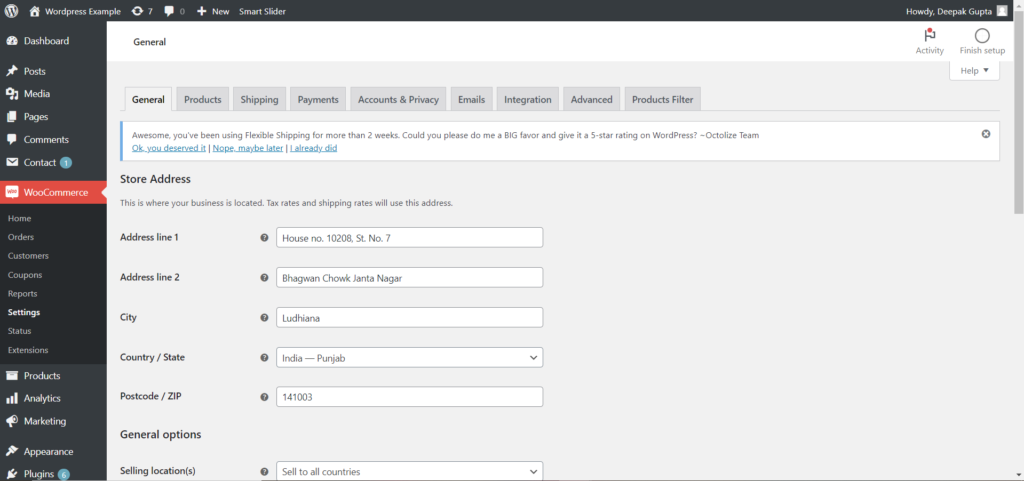Switch to the Shipping settings tab
Screen dimensions: 1024x481
point(259,100)
